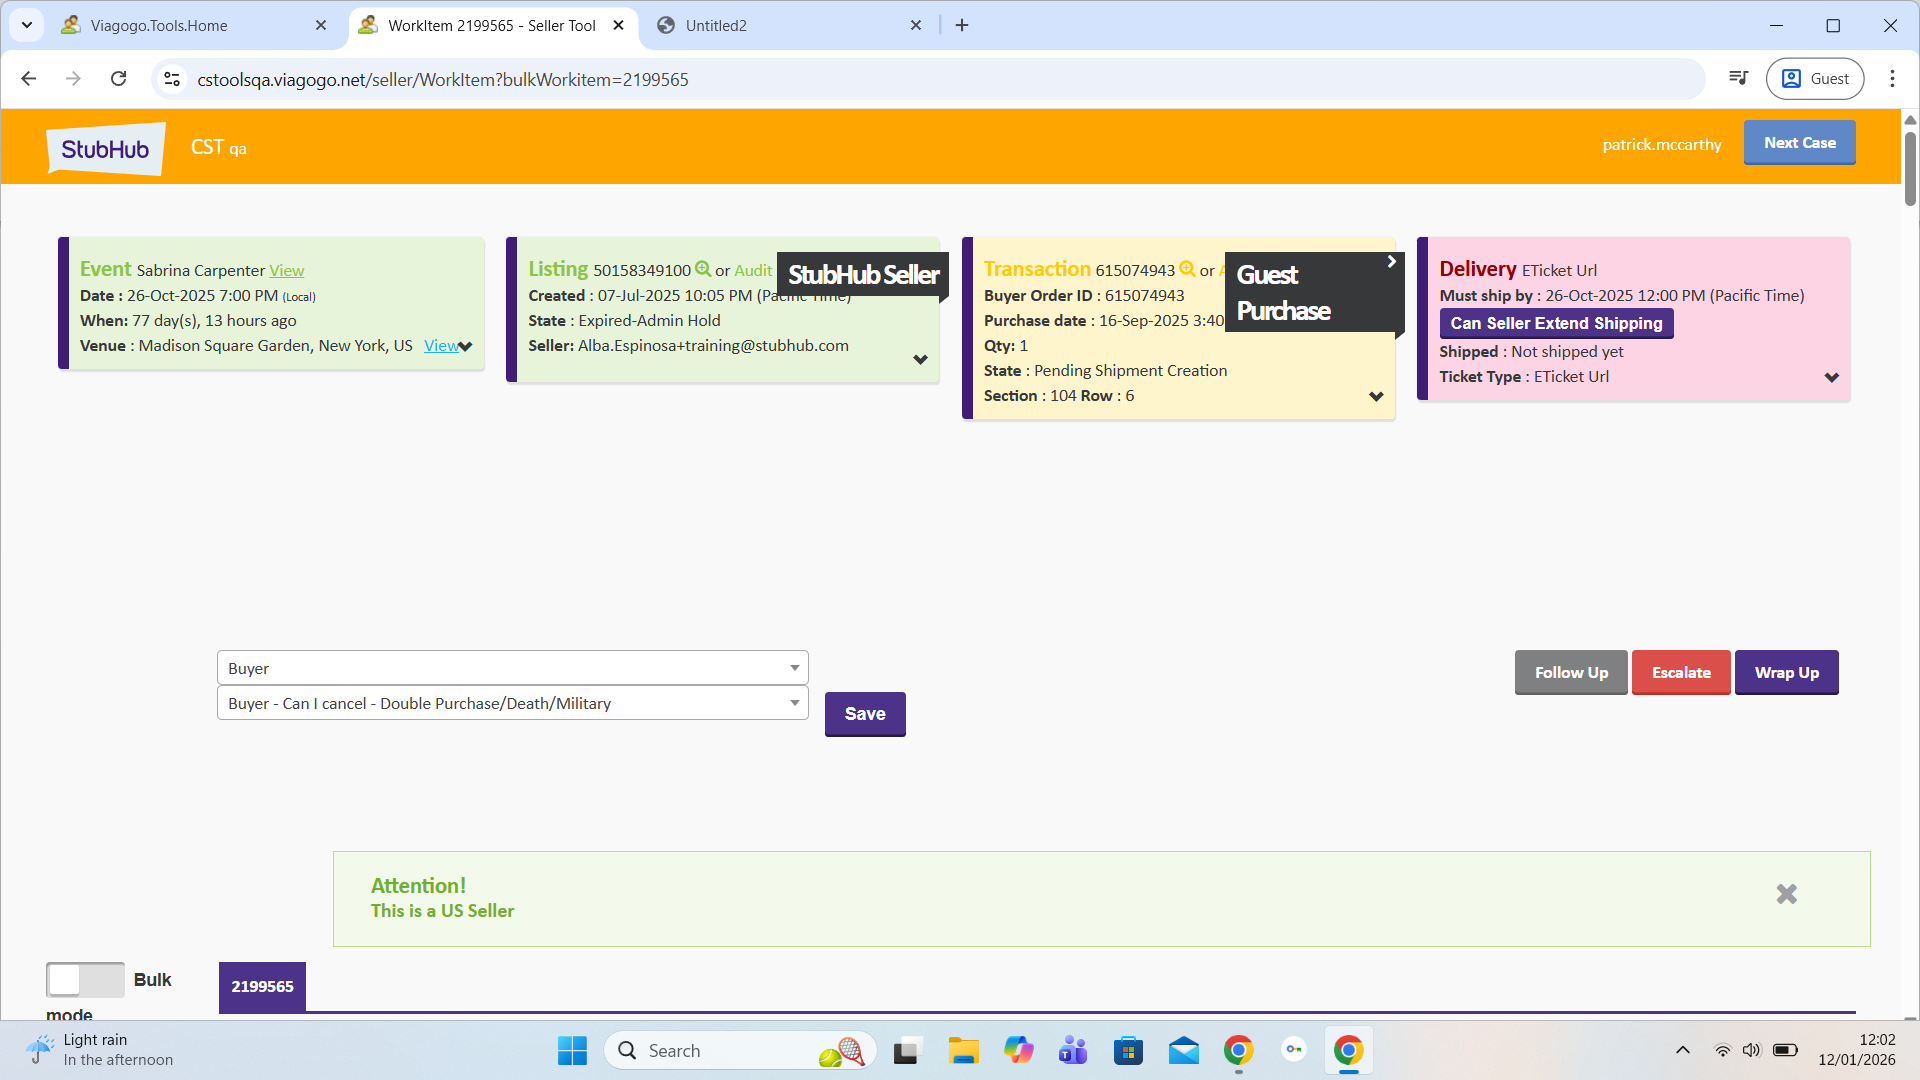Expand the Transaction card chevron

[x=1376, y=397]
